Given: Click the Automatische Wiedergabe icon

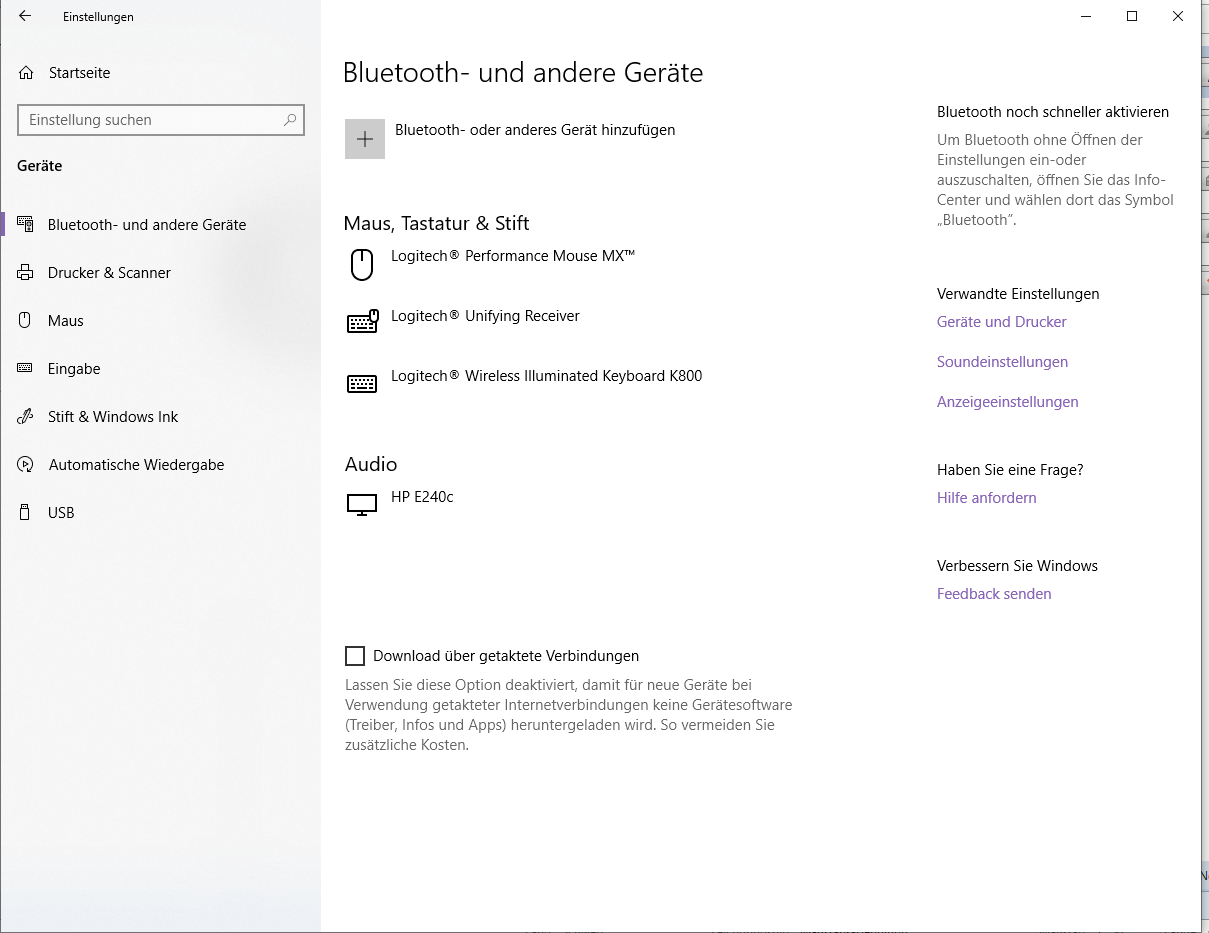Looking at the screenshot, I should (26, 465).
